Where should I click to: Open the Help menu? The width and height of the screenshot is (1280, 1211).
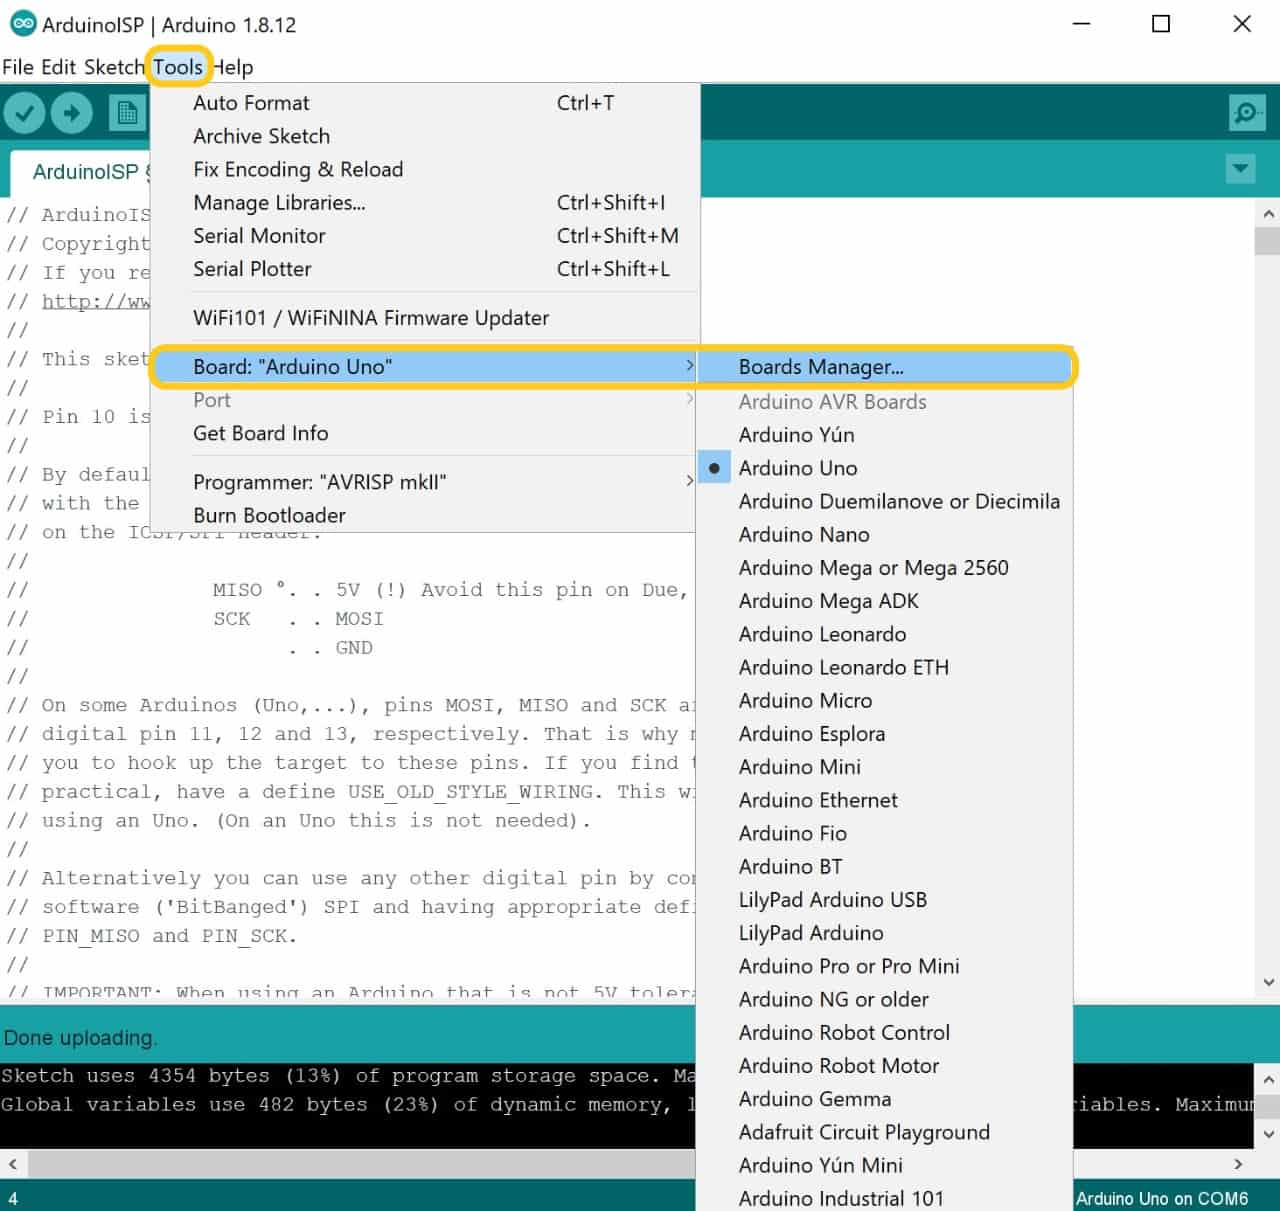[233, 67]
